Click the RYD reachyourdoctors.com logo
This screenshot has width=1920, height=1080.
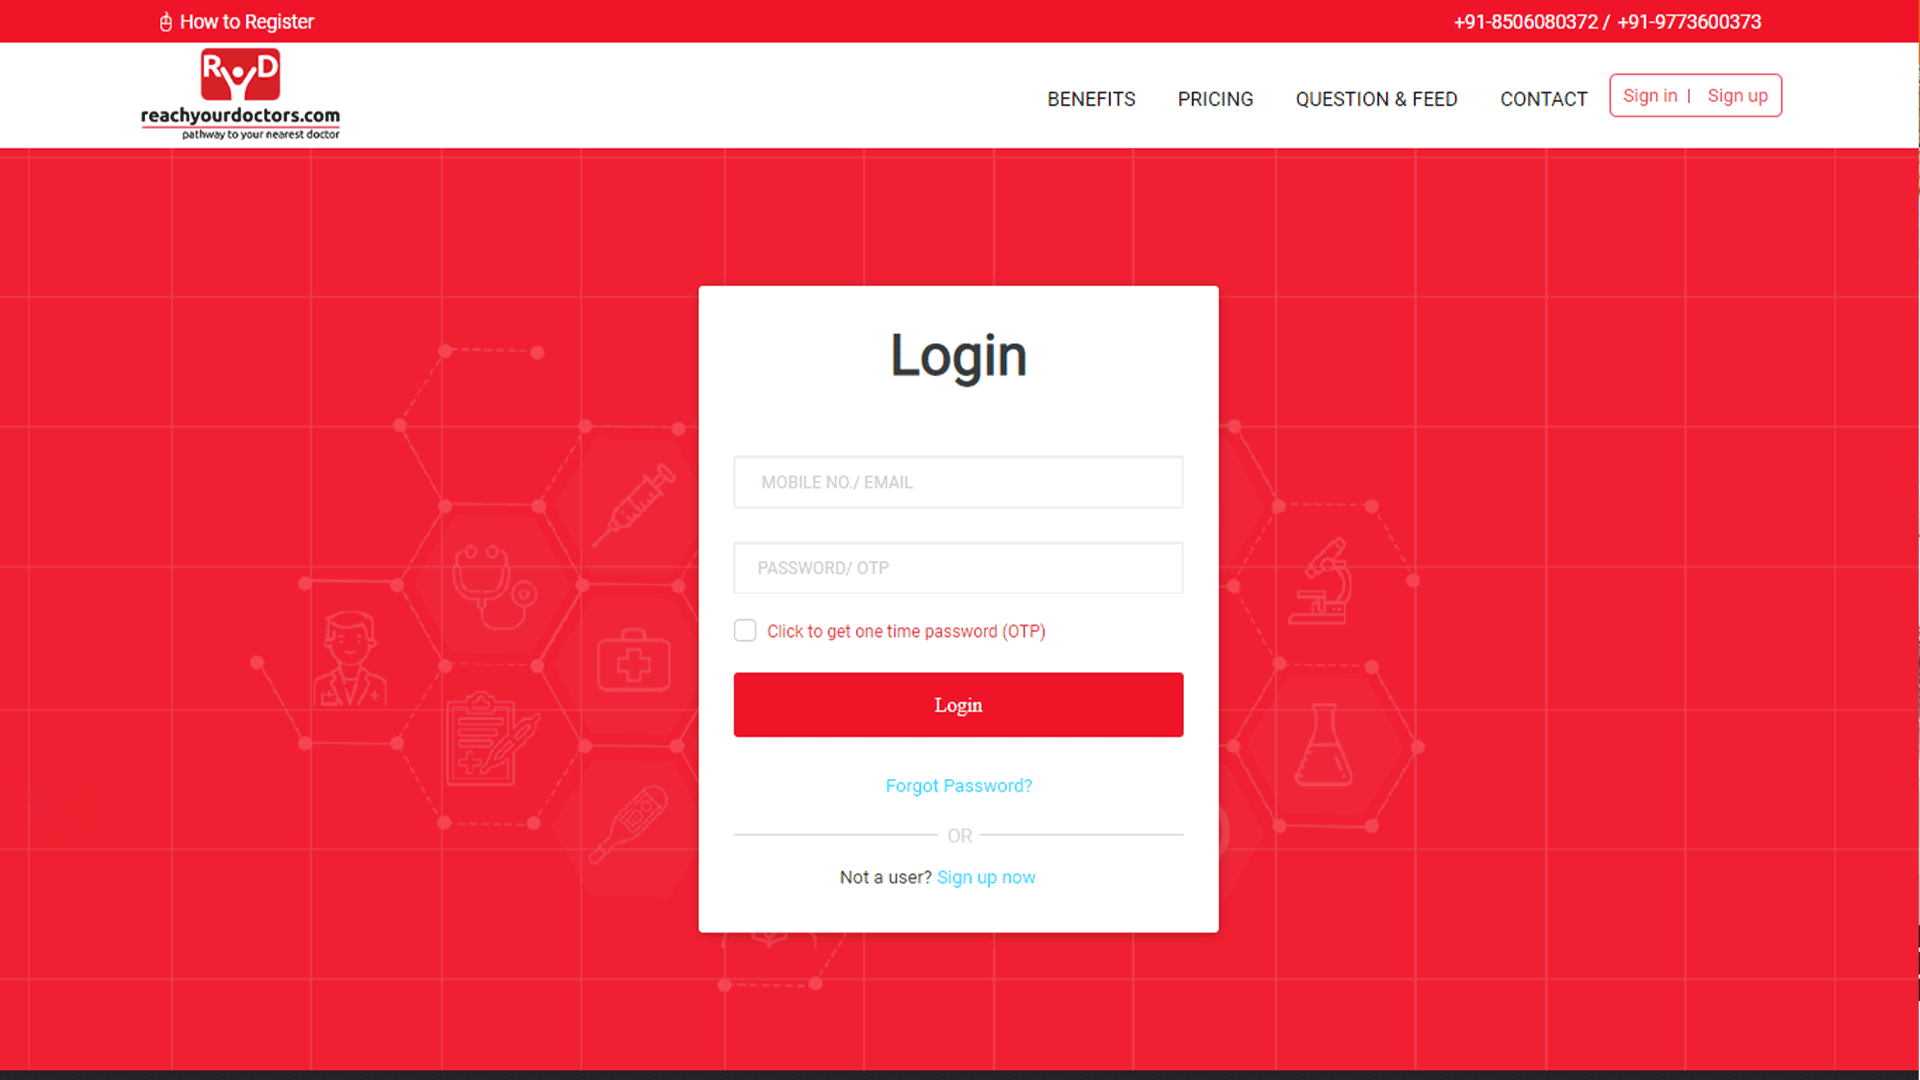240,94
